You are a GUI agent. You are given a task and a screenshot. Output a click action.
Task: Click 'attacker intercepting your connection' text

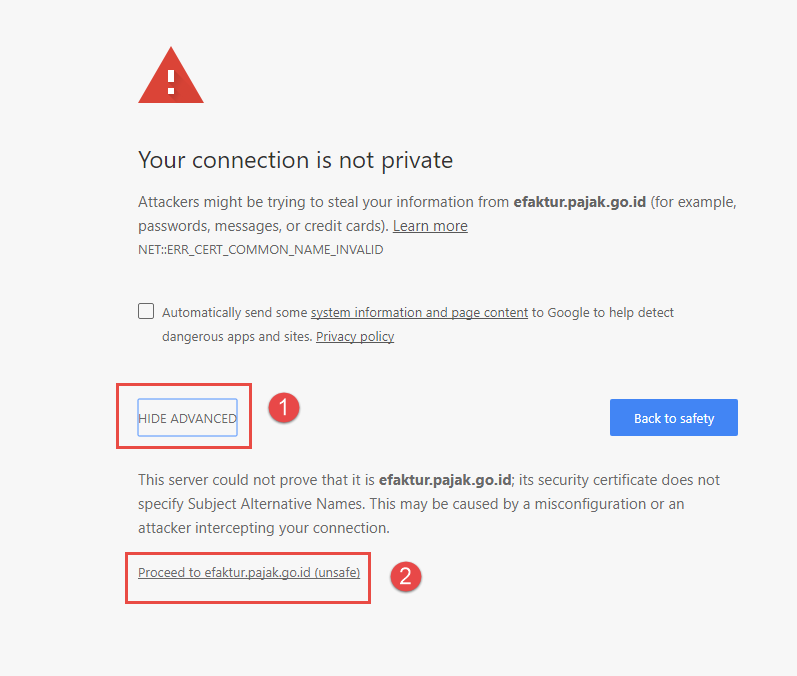(x=263, y=528)
